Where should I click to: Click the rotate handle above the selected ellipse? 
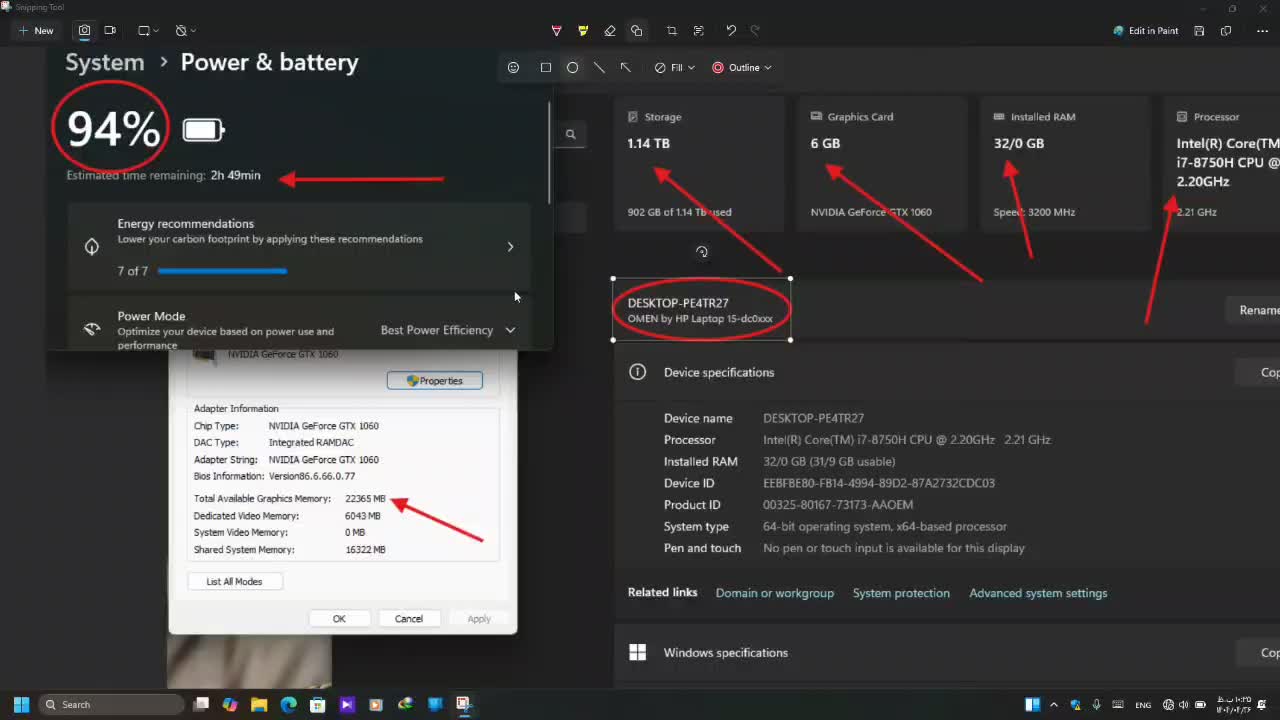pos(702,252)
